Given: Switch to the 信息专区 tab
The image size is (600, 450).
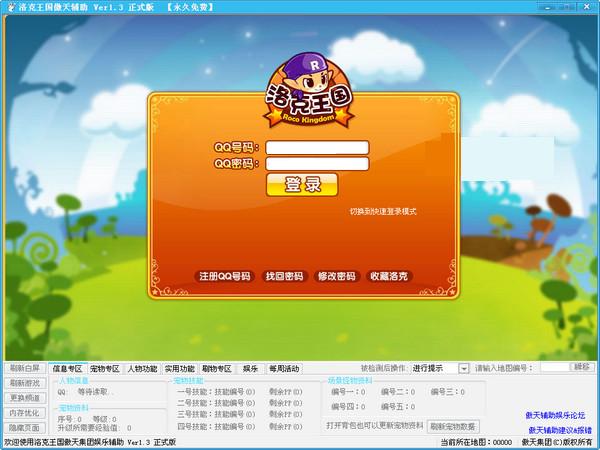Looking at the screenshot, I should click(68, 369).
